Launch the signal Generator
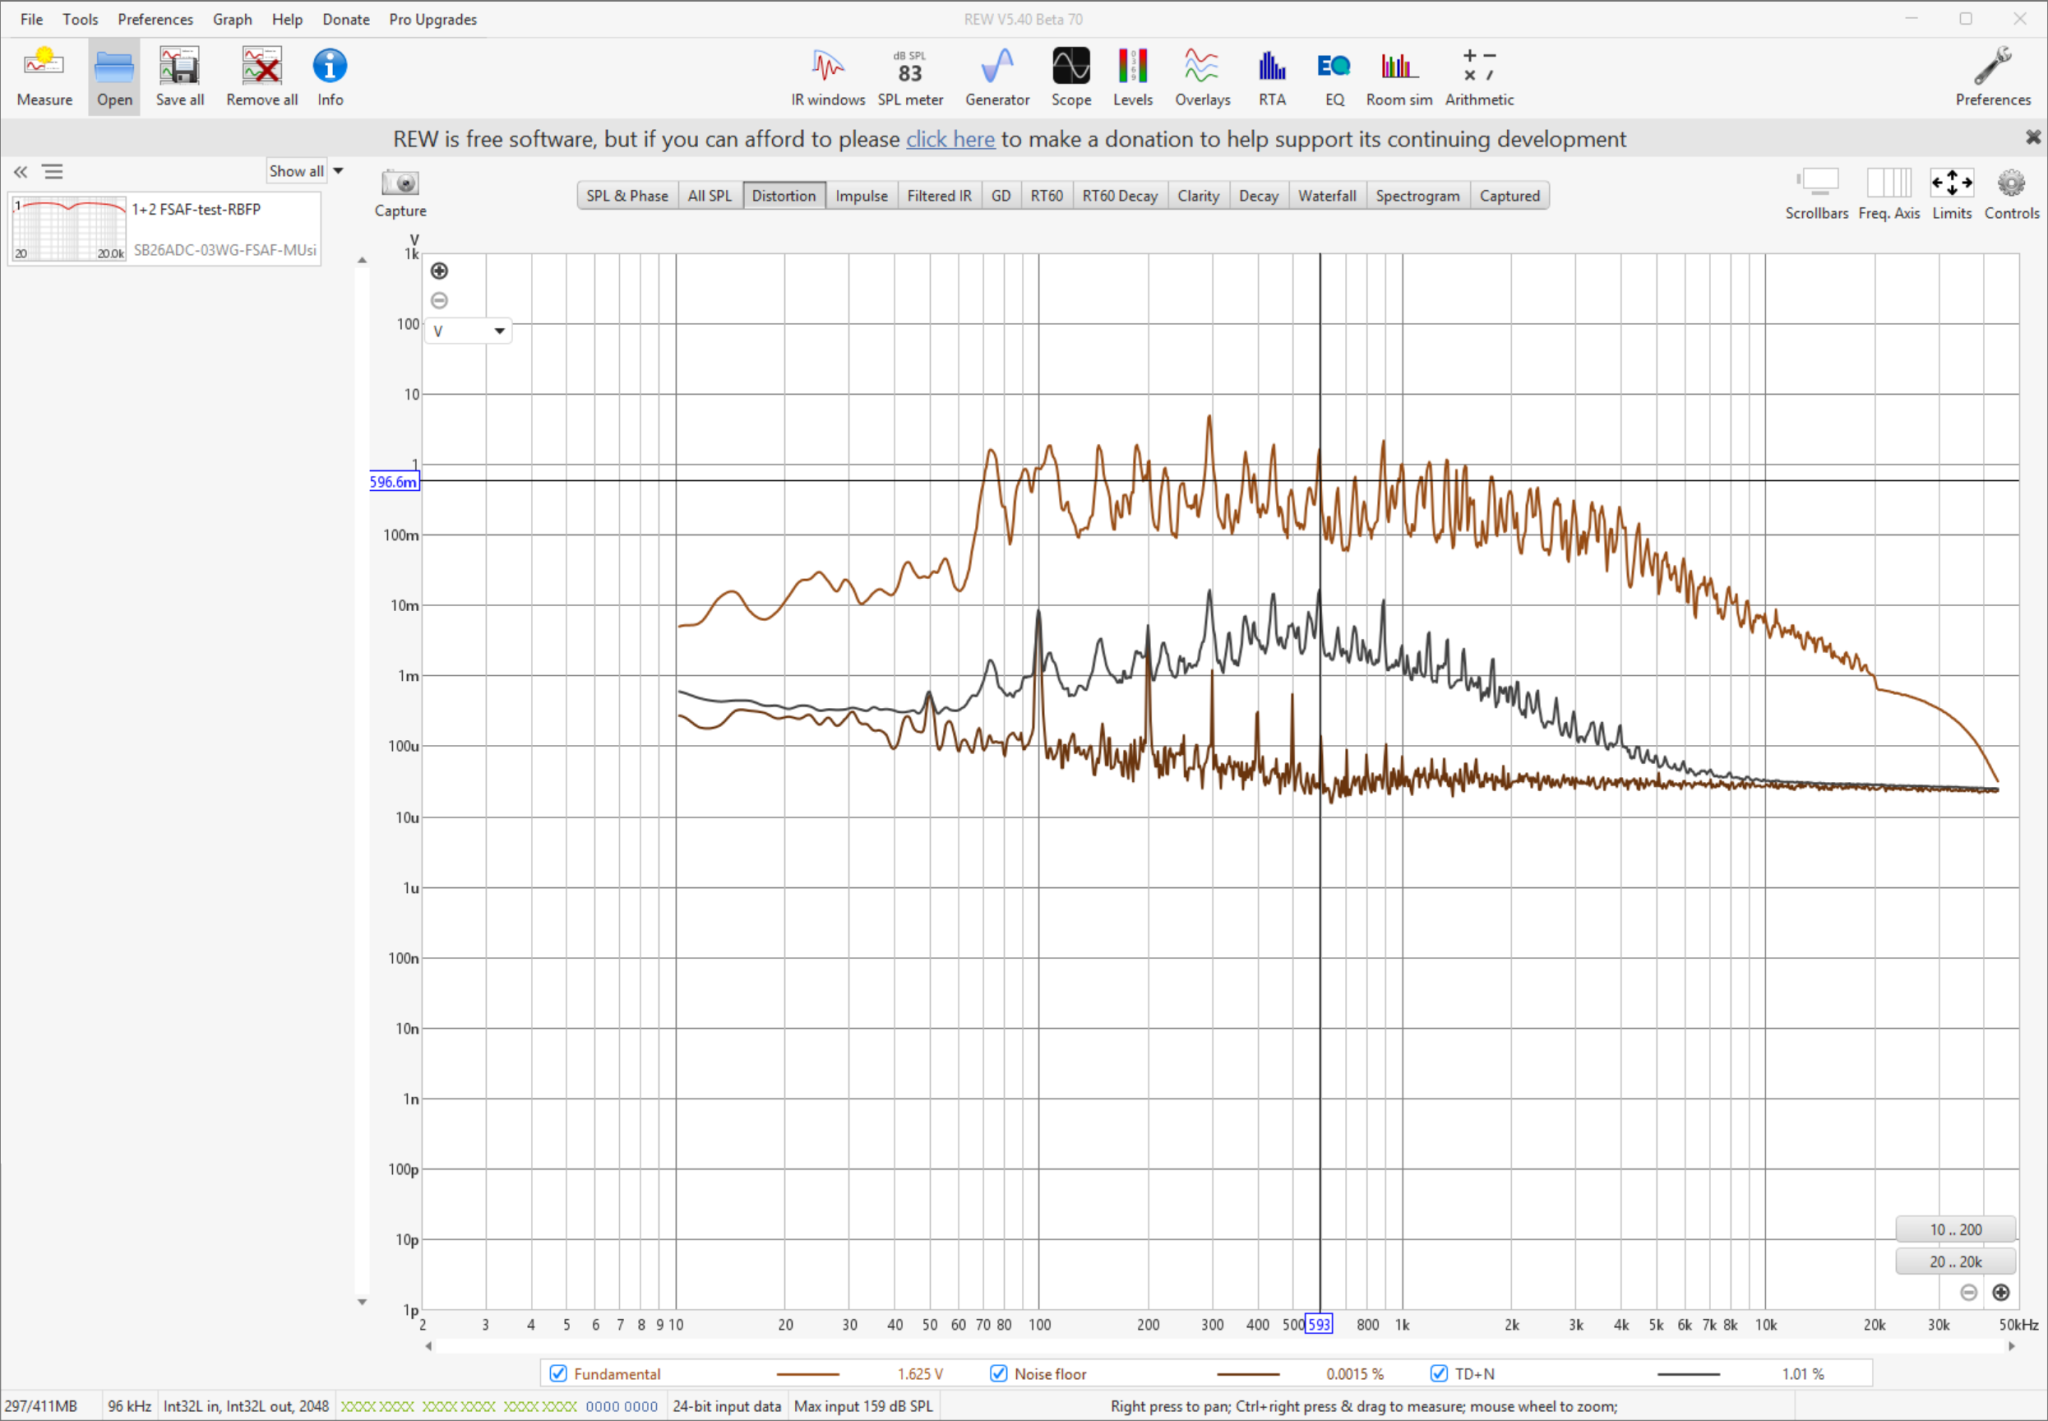Viewport: 2048px width, 1421px height. 997,77
